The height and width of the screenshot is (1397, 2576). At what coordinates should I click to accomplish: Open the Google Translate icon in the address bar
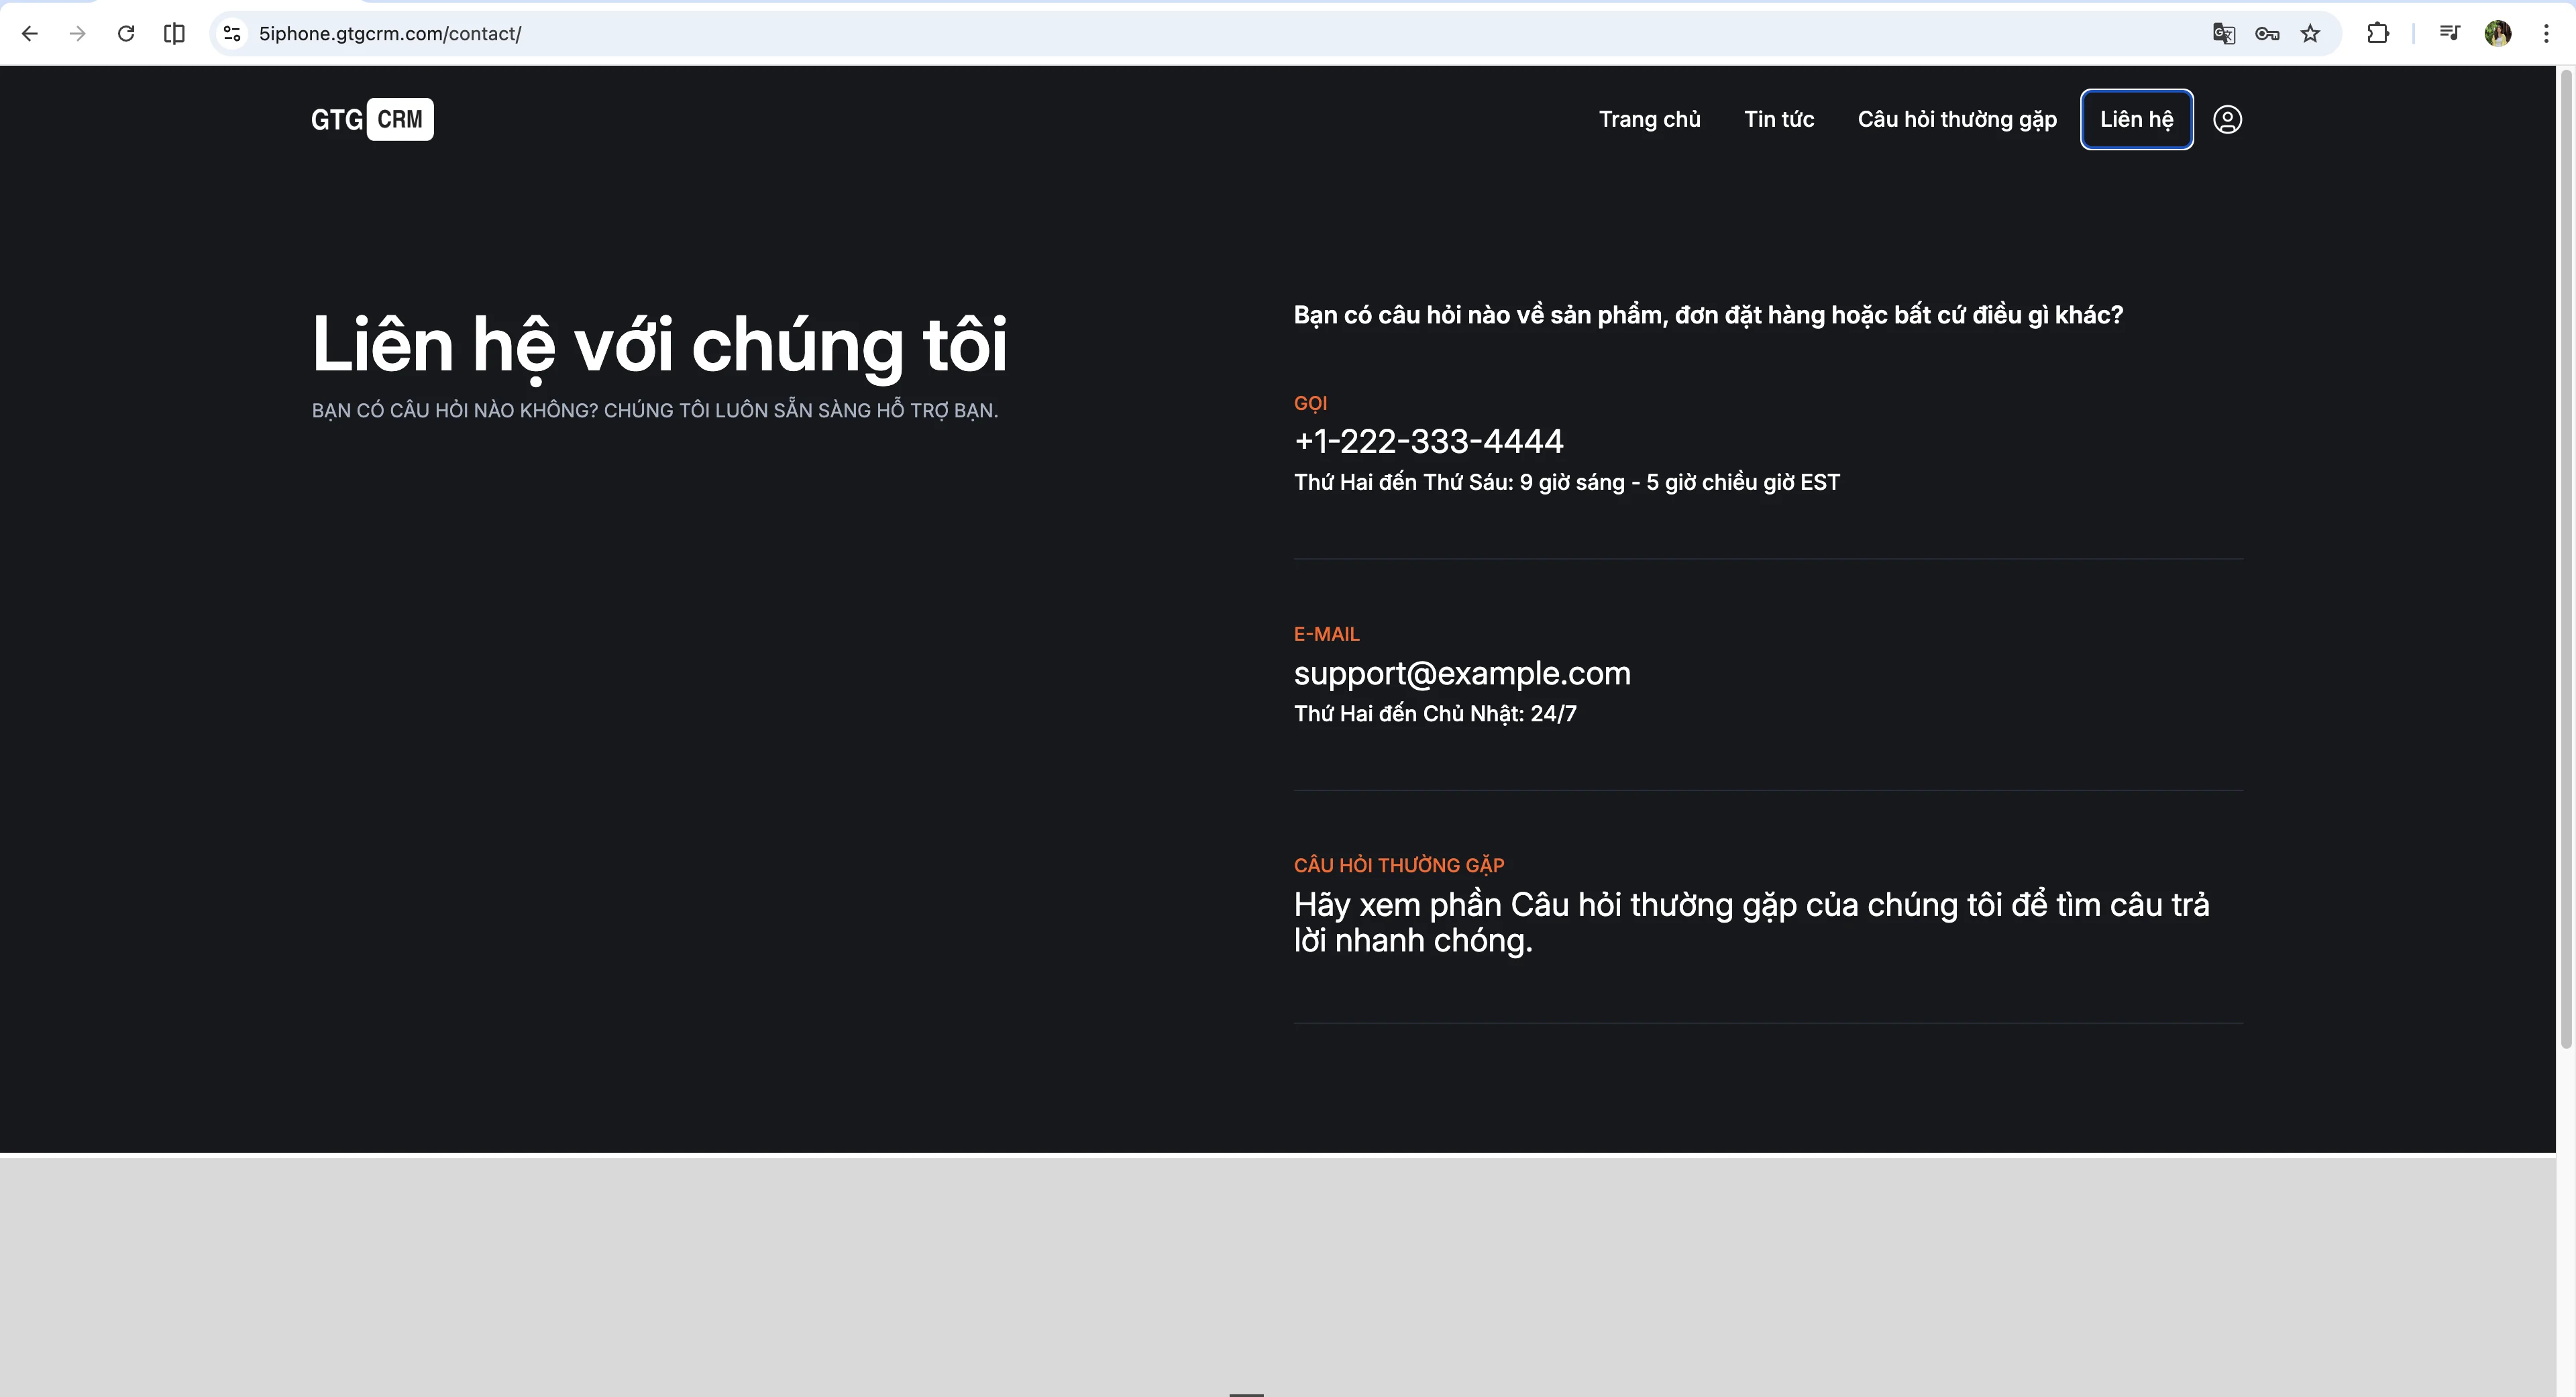(2224, 33)
